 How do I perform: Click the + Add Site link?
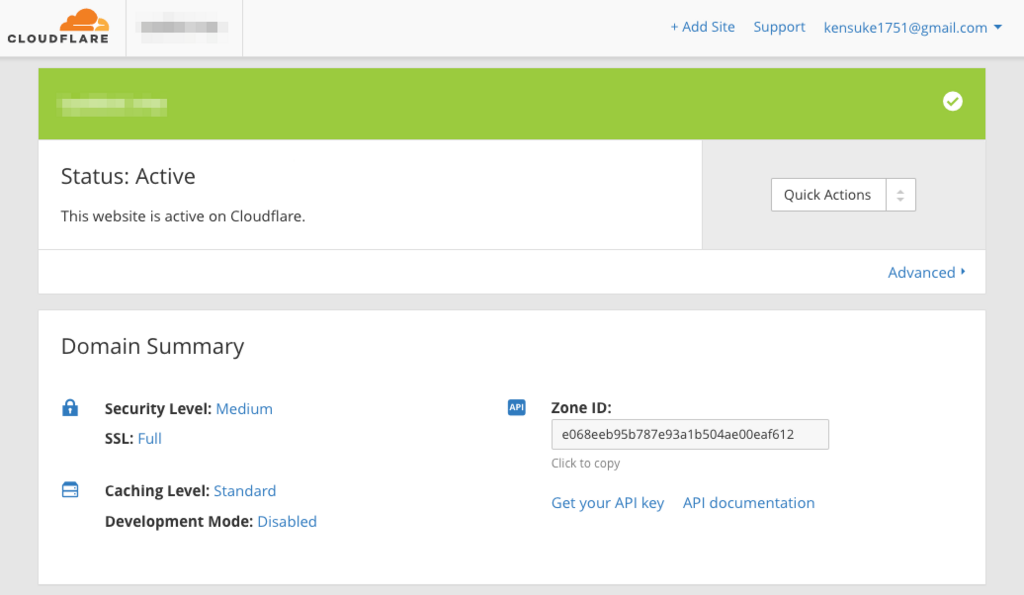(702, 27)
